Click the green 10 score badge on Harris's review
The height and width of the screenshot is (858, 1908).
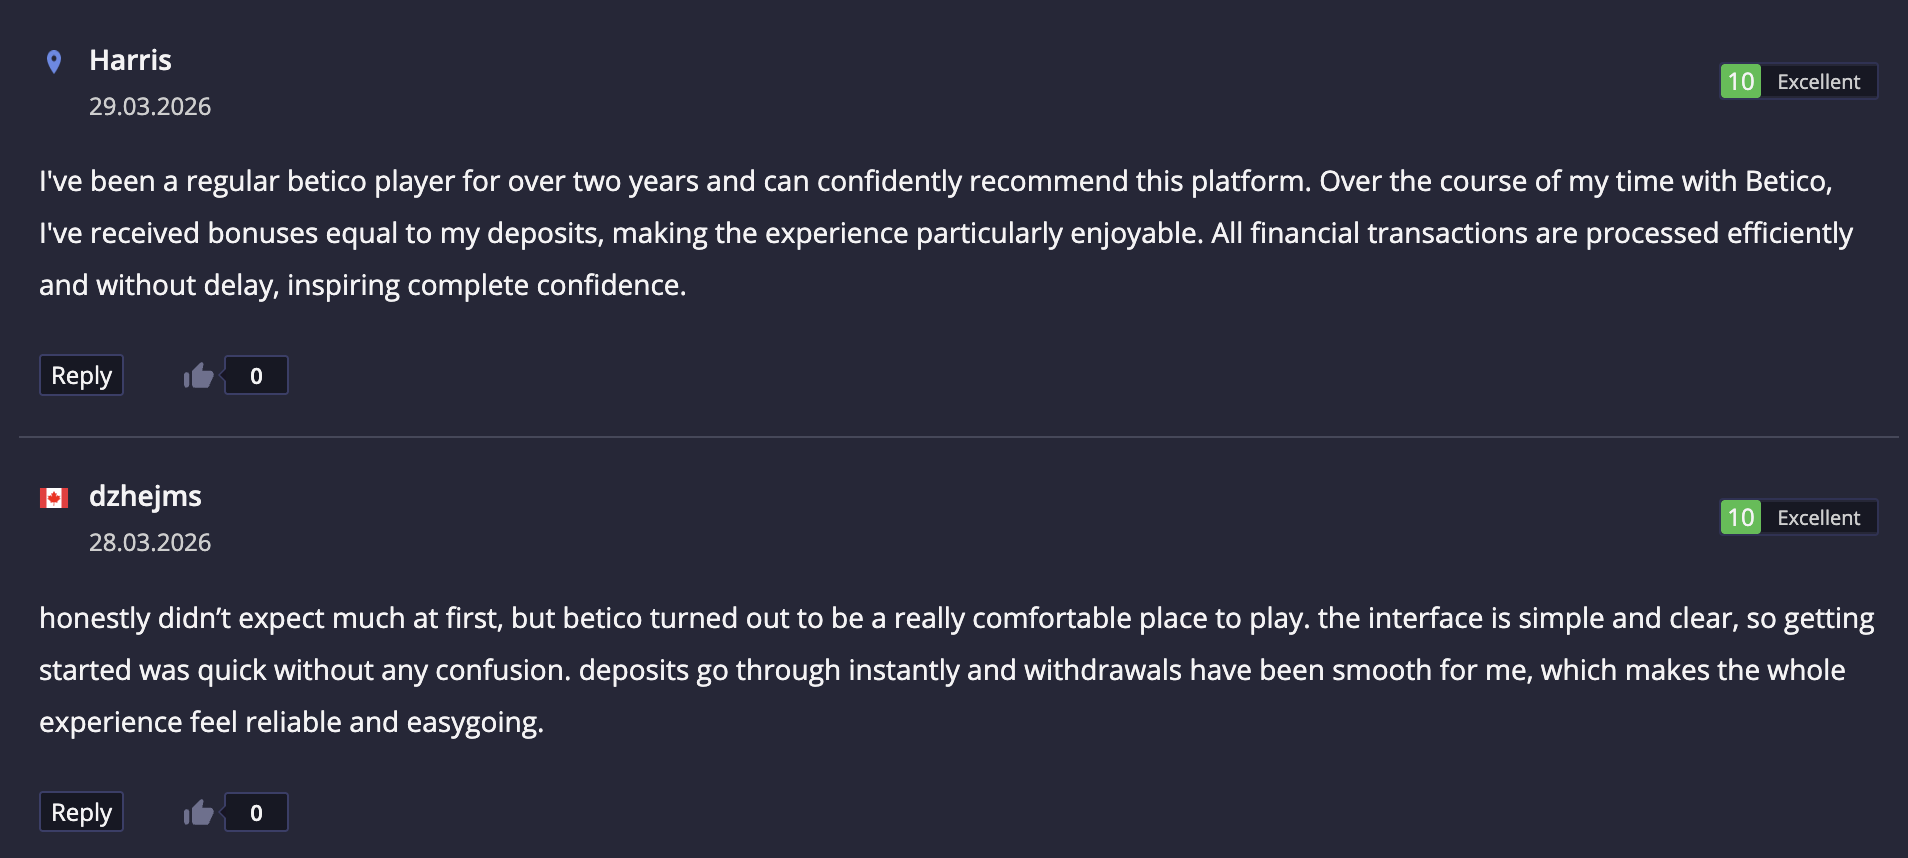point(1740,82)
